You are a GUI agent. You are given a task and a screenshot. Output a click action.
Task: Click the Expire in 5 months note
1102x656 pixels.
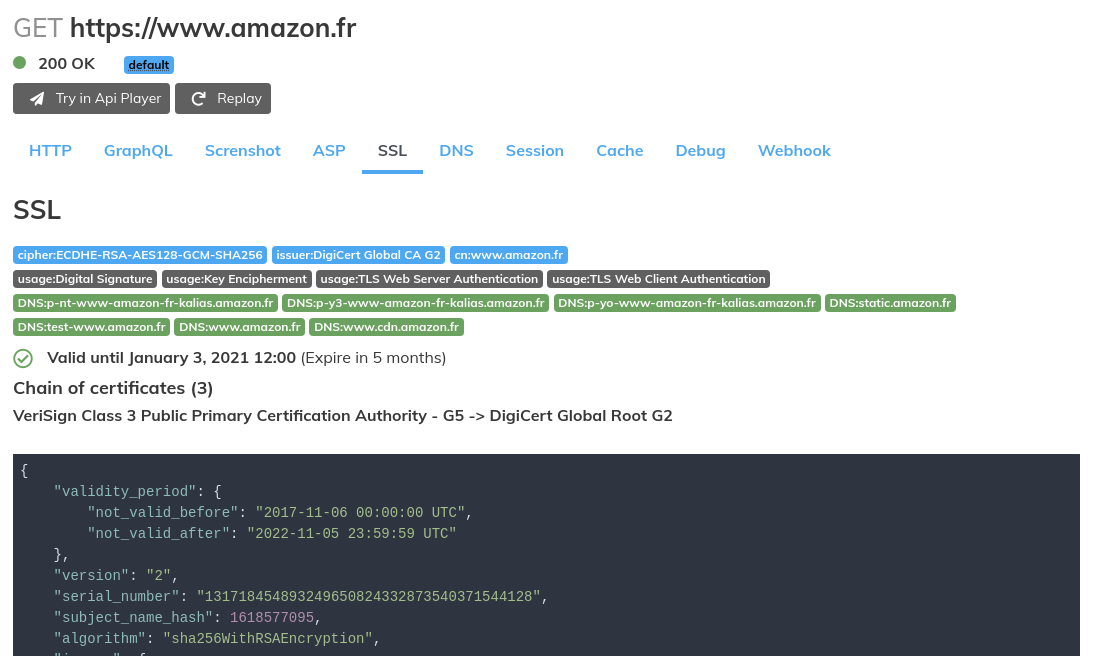tap(373, 358)
